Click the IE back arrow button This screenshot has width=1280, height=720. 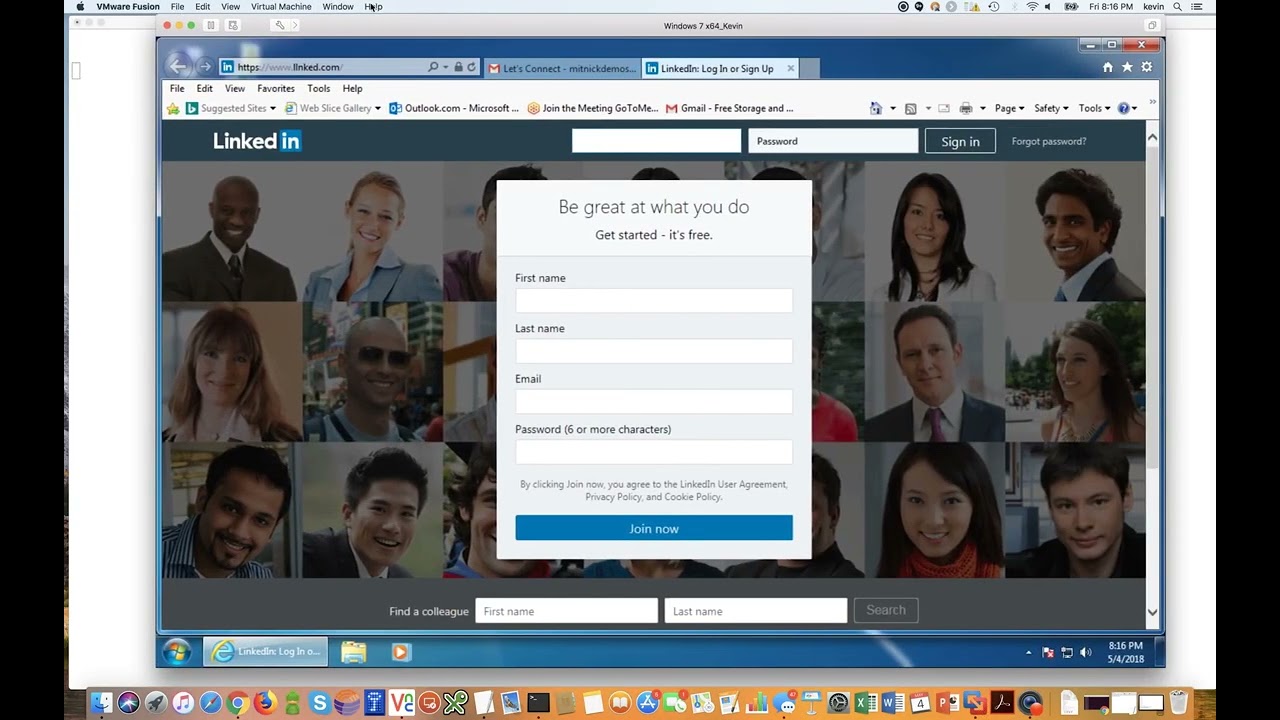[x=178, y=67]
